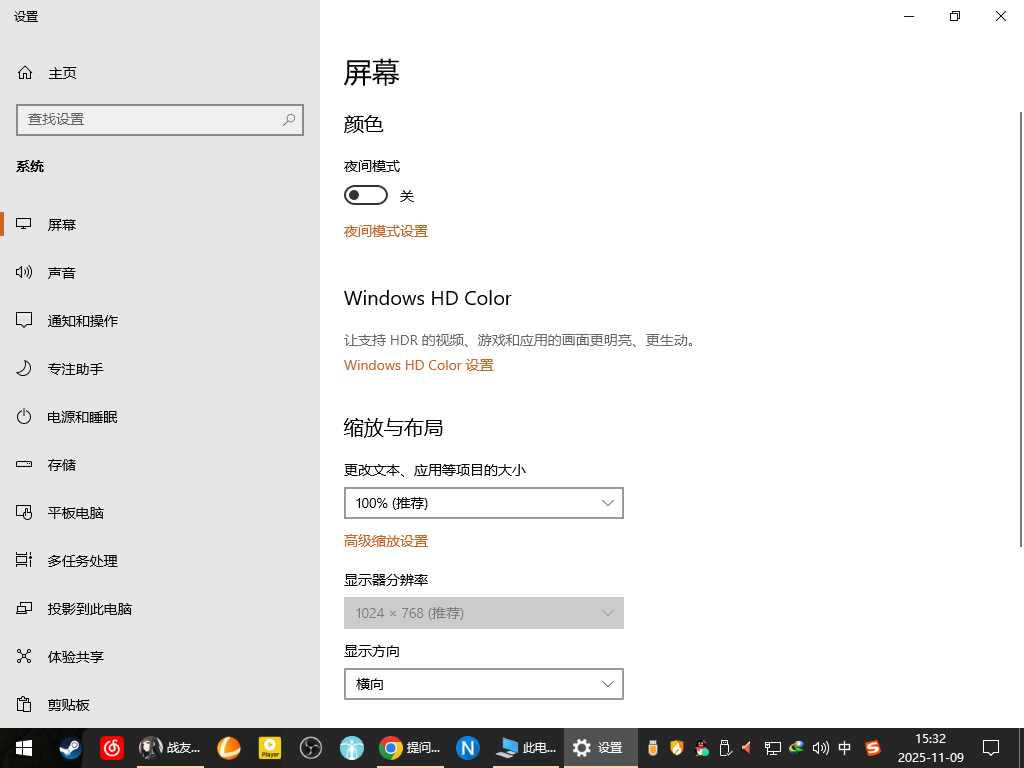Switch to the 战友... taskbar window
1024x768 pixels.
point(170,748)
